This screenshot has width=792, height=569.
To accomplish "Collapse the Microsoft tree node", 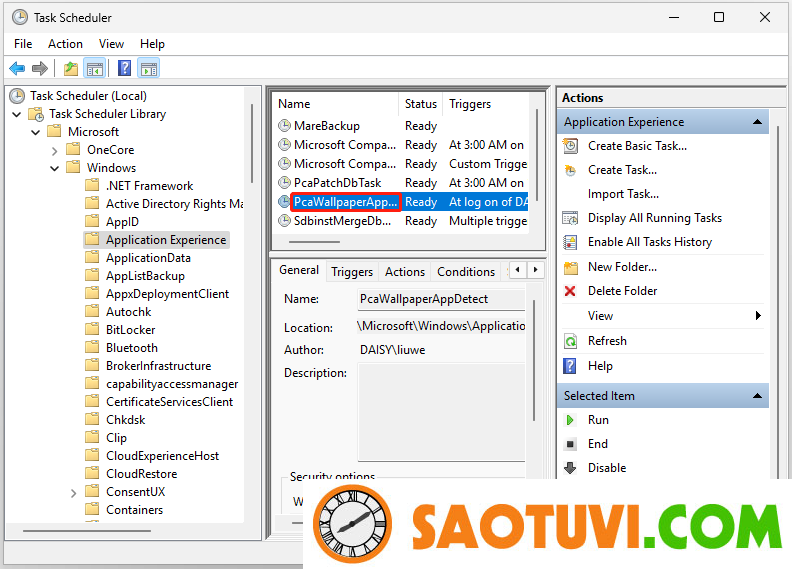I will [x=35, y=133].
